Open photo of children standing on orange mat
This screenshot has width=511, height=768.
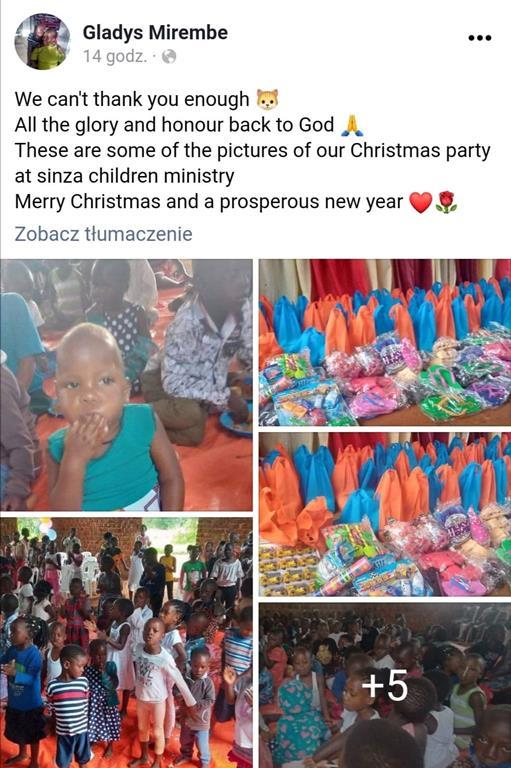126,643
